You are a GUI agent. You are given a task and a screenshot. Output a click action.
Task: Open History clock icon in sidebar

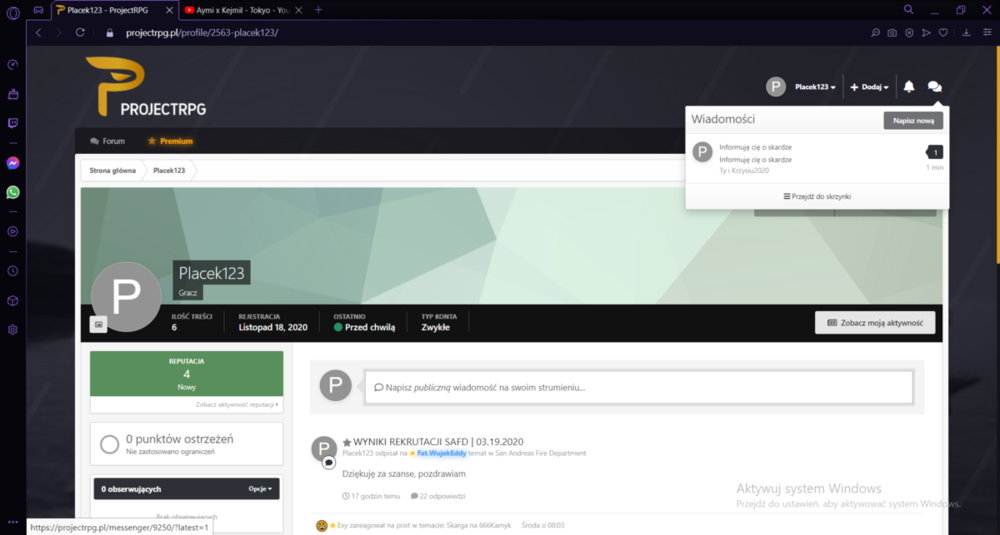point(13,271)
